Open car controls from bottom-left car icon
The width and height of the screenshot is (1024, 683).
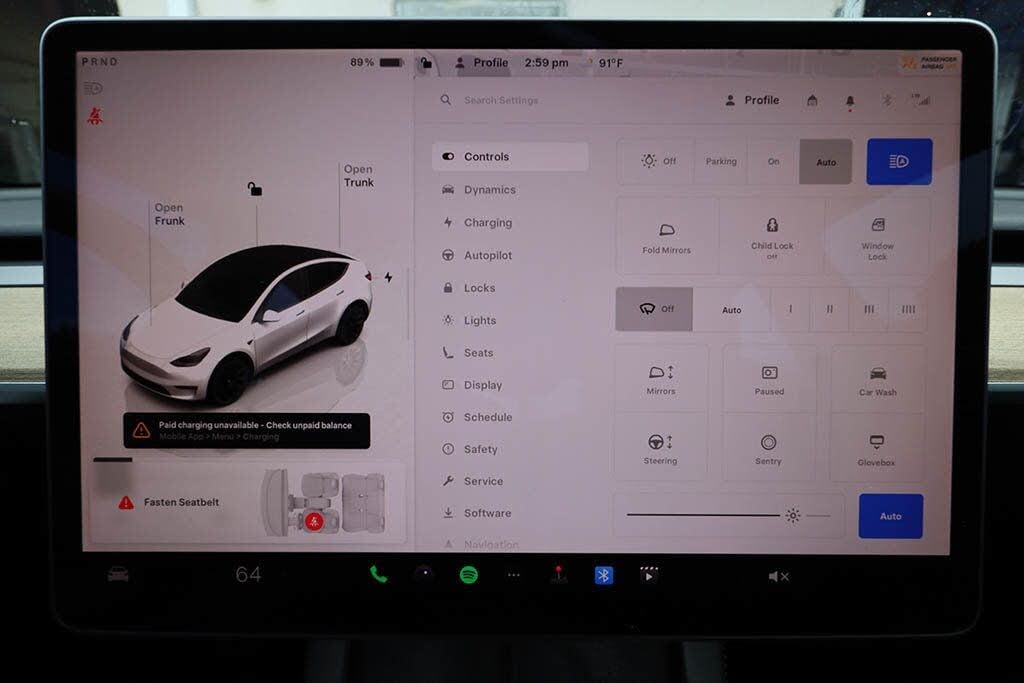pos(118,574)
